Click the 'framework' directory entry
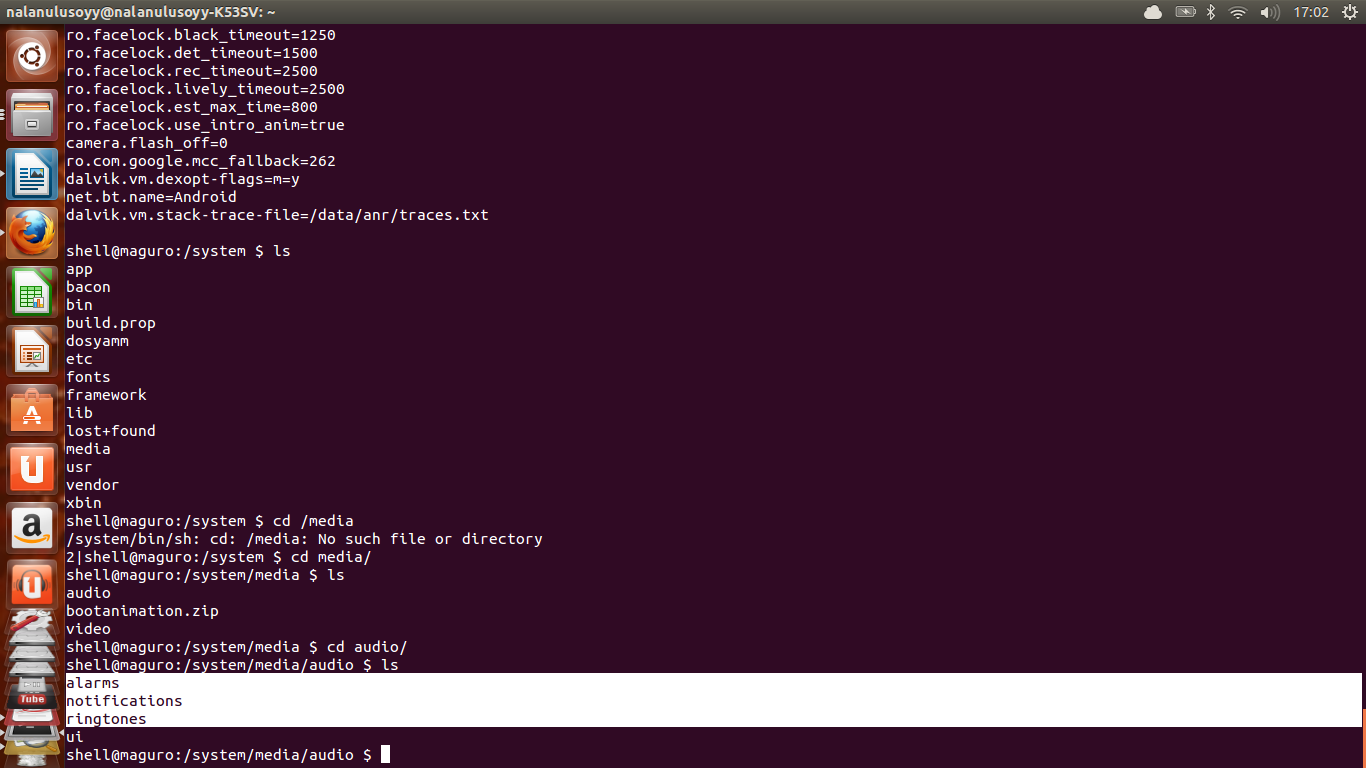The image size is (1366, 768). 106,395
